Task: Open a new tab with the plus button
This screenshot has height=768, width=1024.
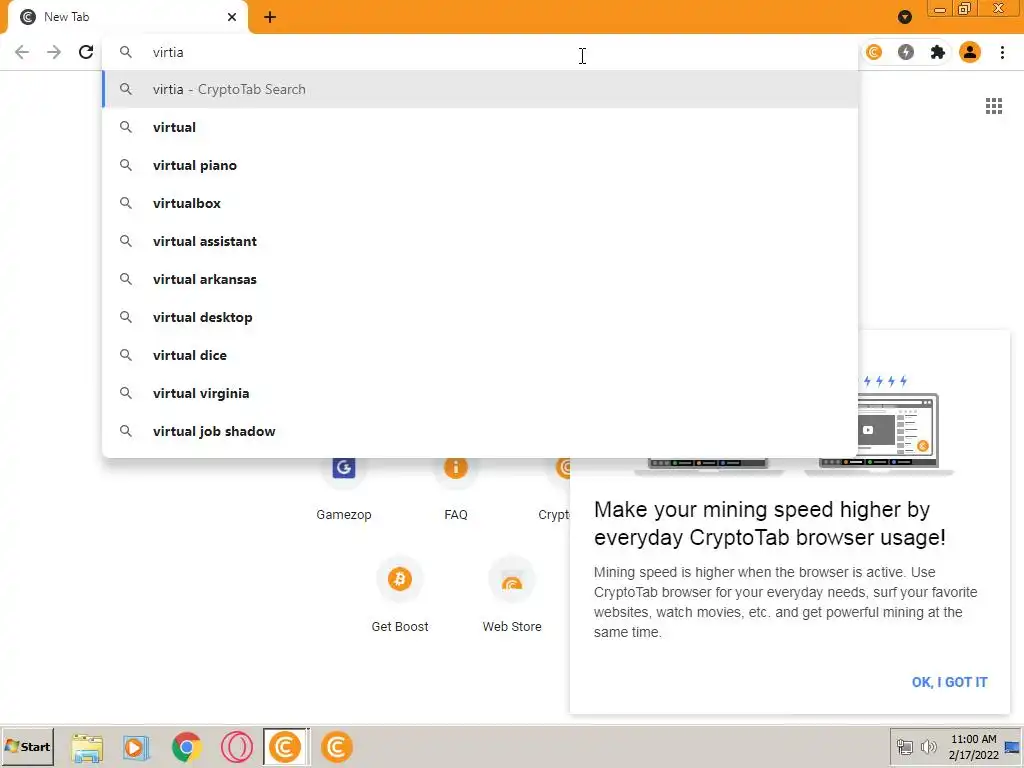Action: tap(270, 17)
